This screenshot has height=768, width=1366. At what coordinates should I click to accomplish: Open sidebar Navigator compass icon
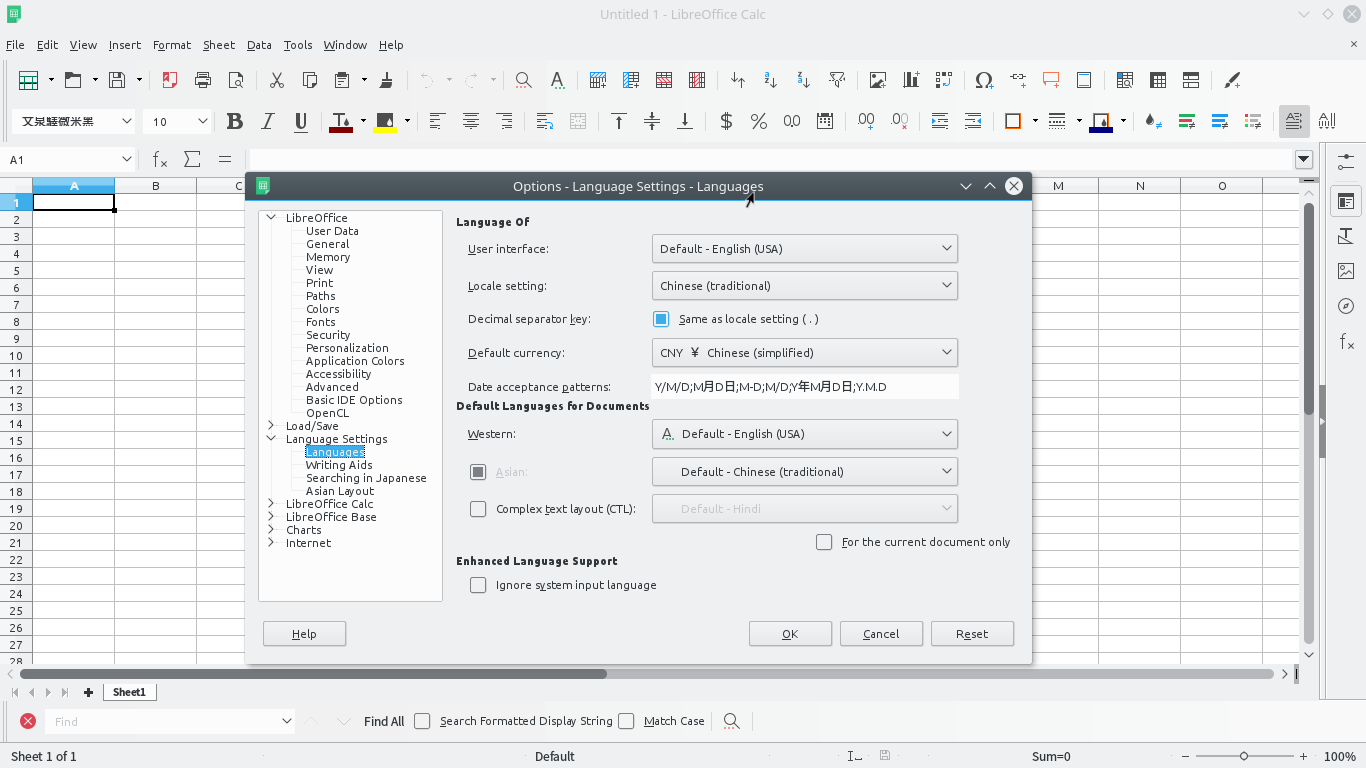click(x=1346, y=306)
